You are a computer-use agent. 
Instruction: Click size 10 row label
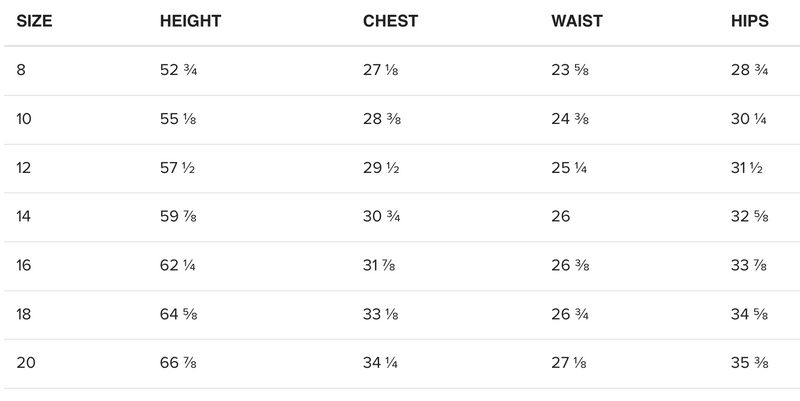[25, 119]
